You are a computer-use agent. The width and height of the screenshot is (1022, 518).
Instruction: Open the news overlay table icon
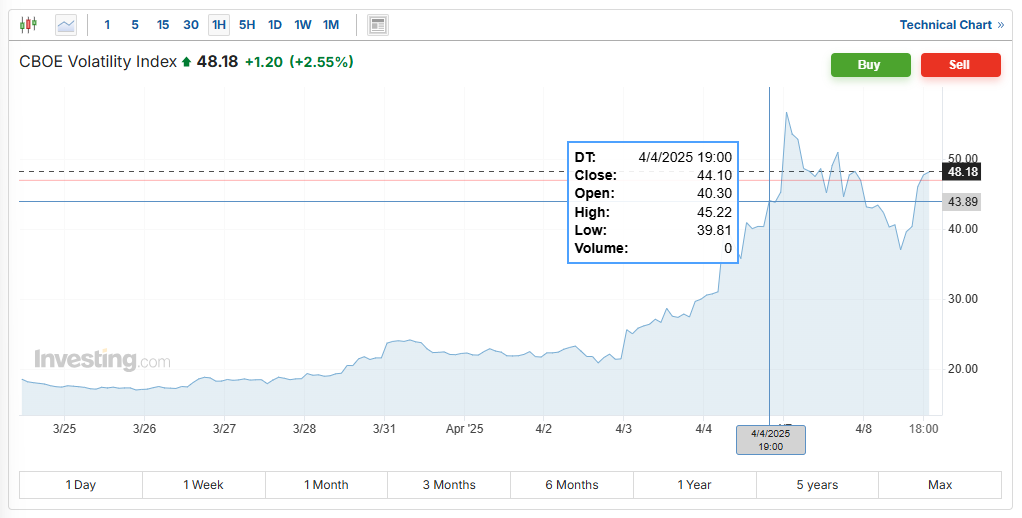[x=378, y=25]
